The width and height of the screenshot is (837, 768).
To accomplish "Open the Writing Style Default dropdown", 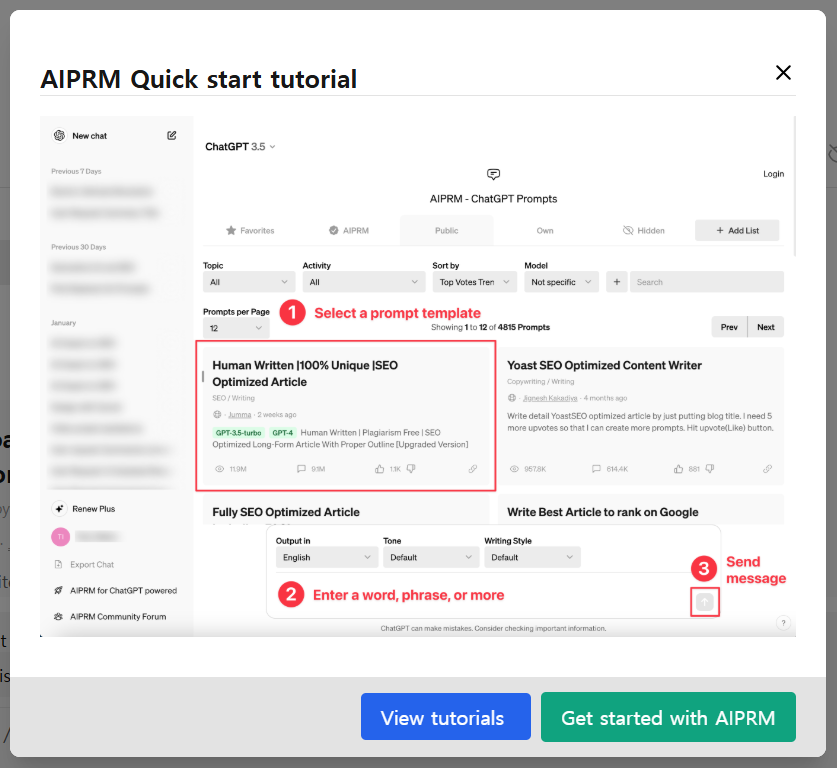I will [x=532, y=557].
